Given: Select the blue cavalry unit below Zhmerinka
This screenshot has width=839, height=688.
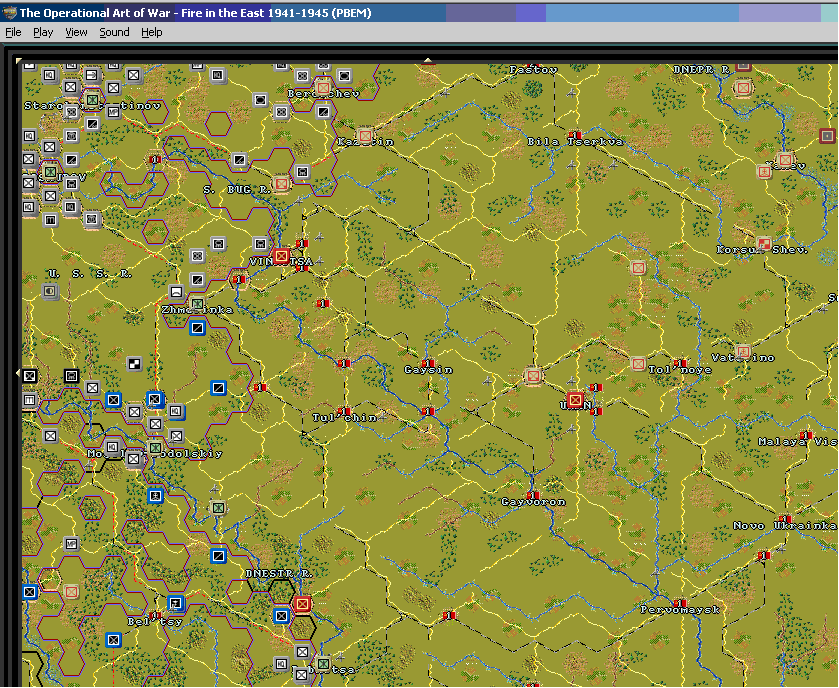Looking at the screenshot, I should click(197, 327).
